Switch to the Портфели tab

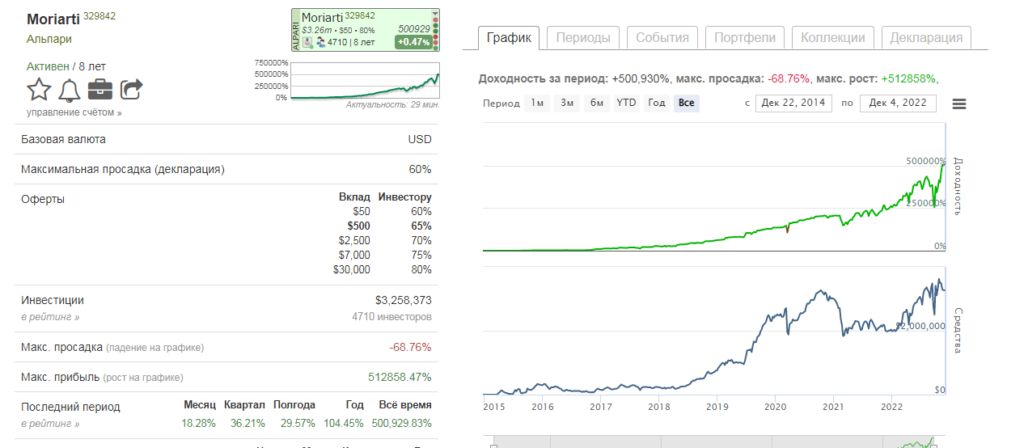(x=744, y=38)
